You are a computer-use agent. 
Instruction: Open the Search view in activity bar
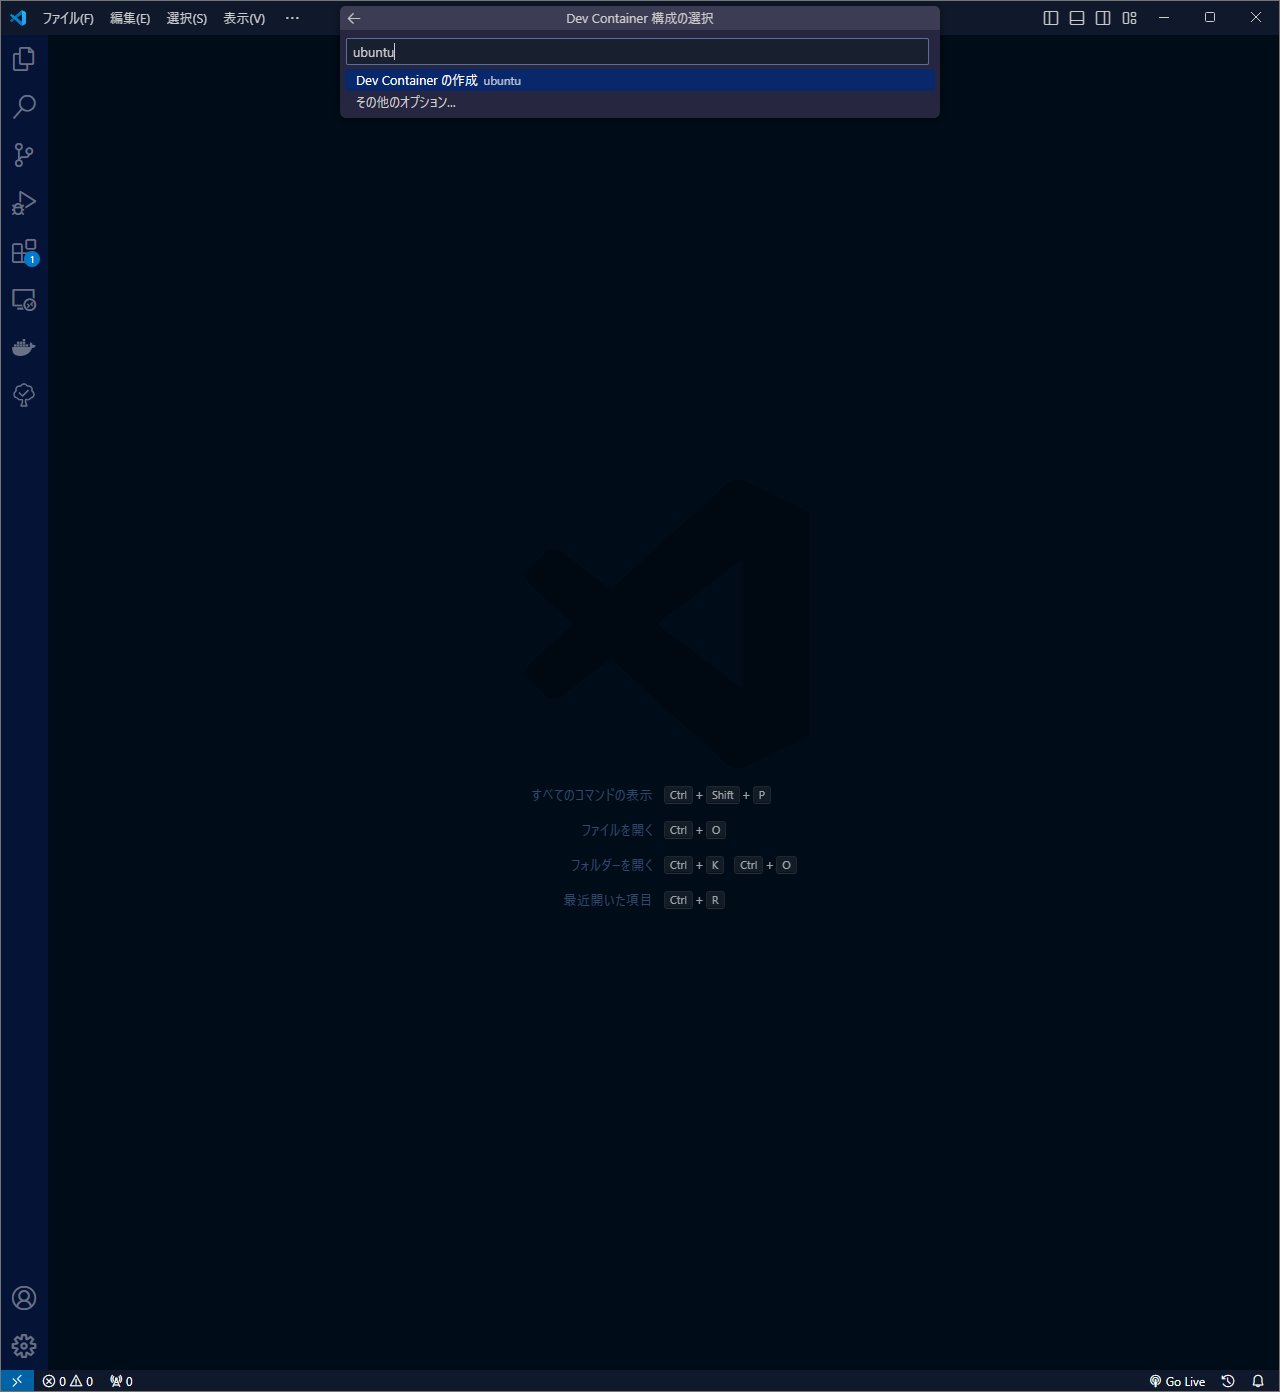(24, 107)
